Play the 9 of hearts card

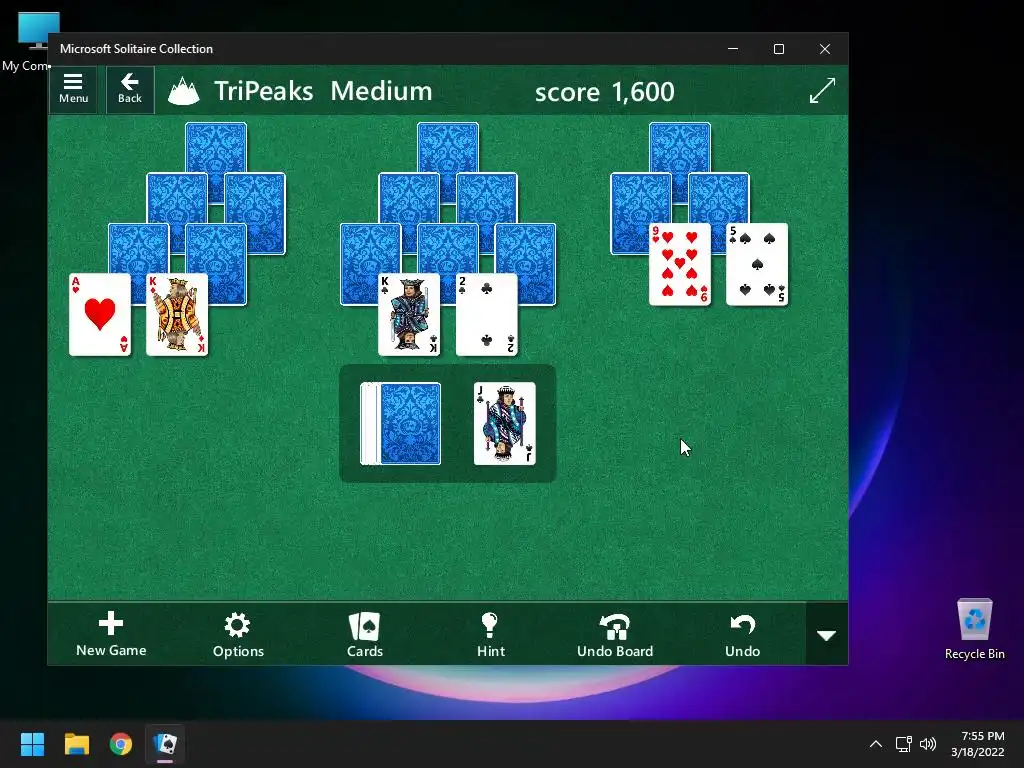[680, 264]
